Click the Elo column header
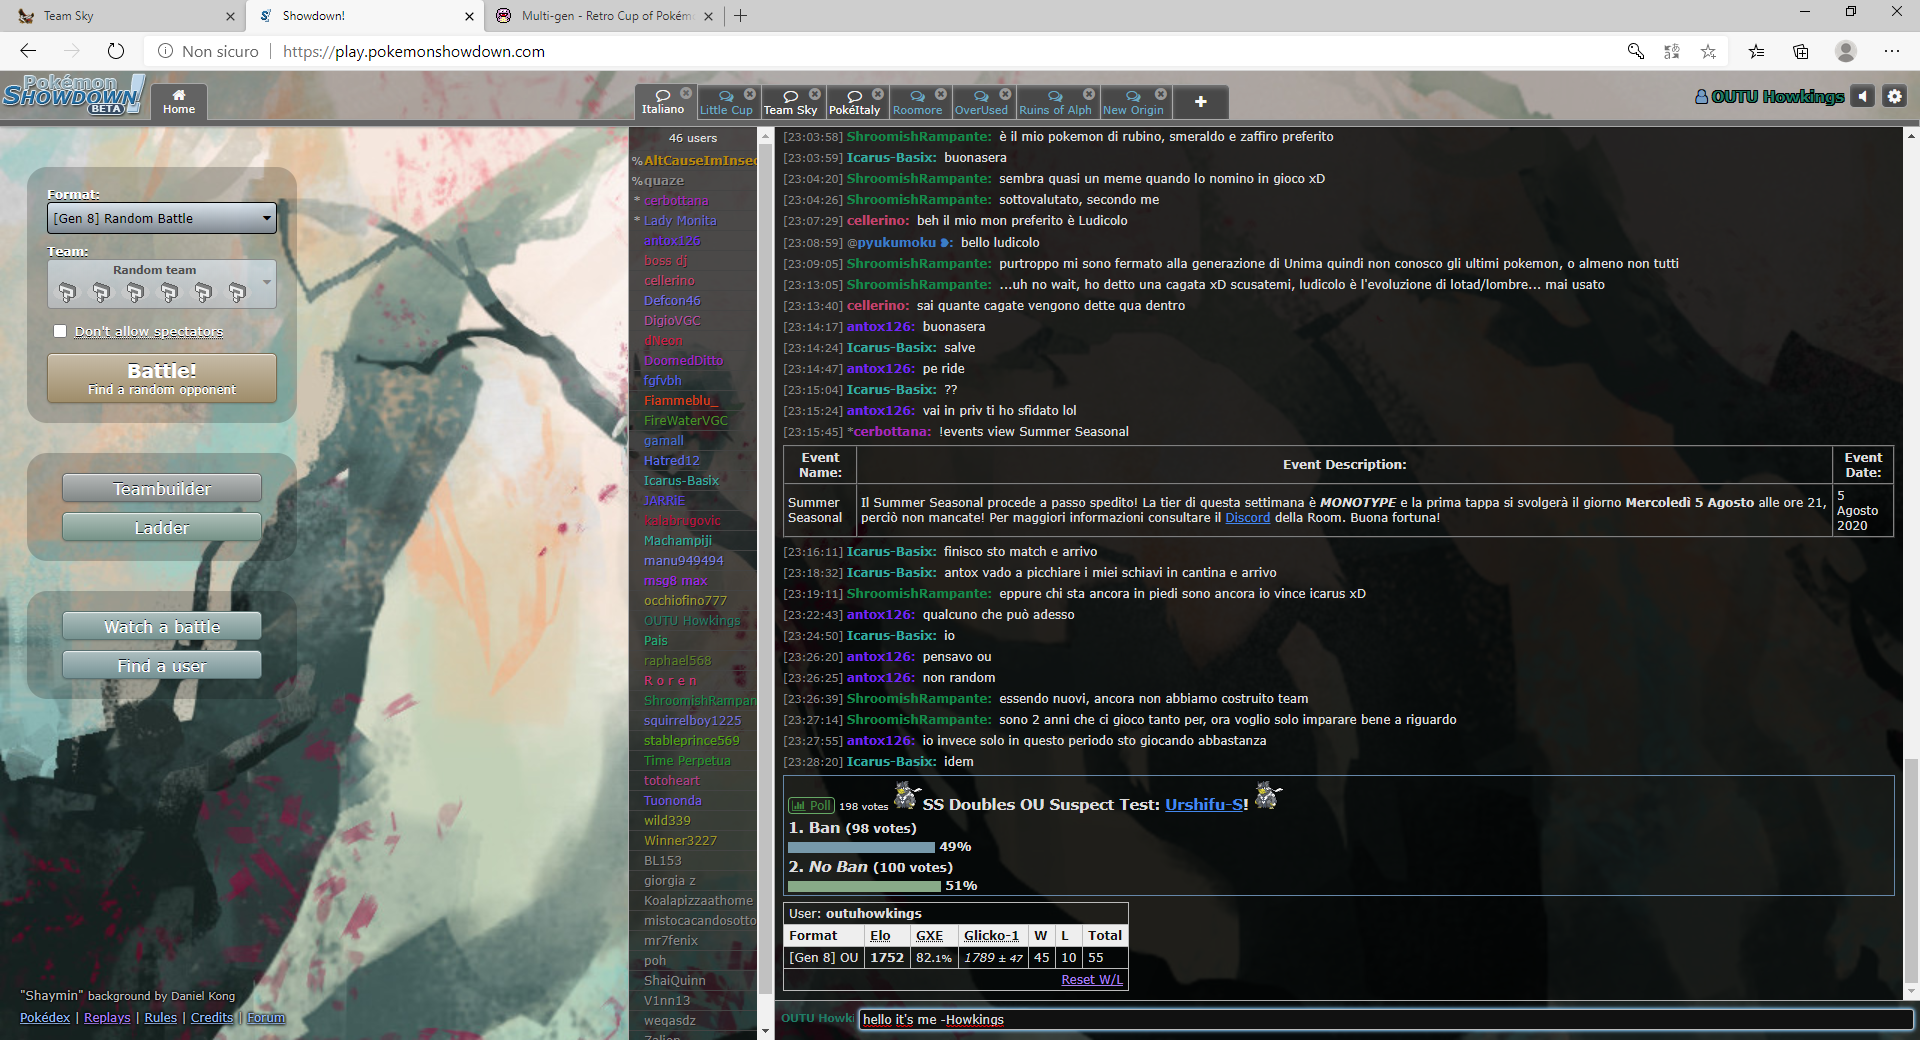The width and height of the screenshot is (1920, 1040). 880,936
